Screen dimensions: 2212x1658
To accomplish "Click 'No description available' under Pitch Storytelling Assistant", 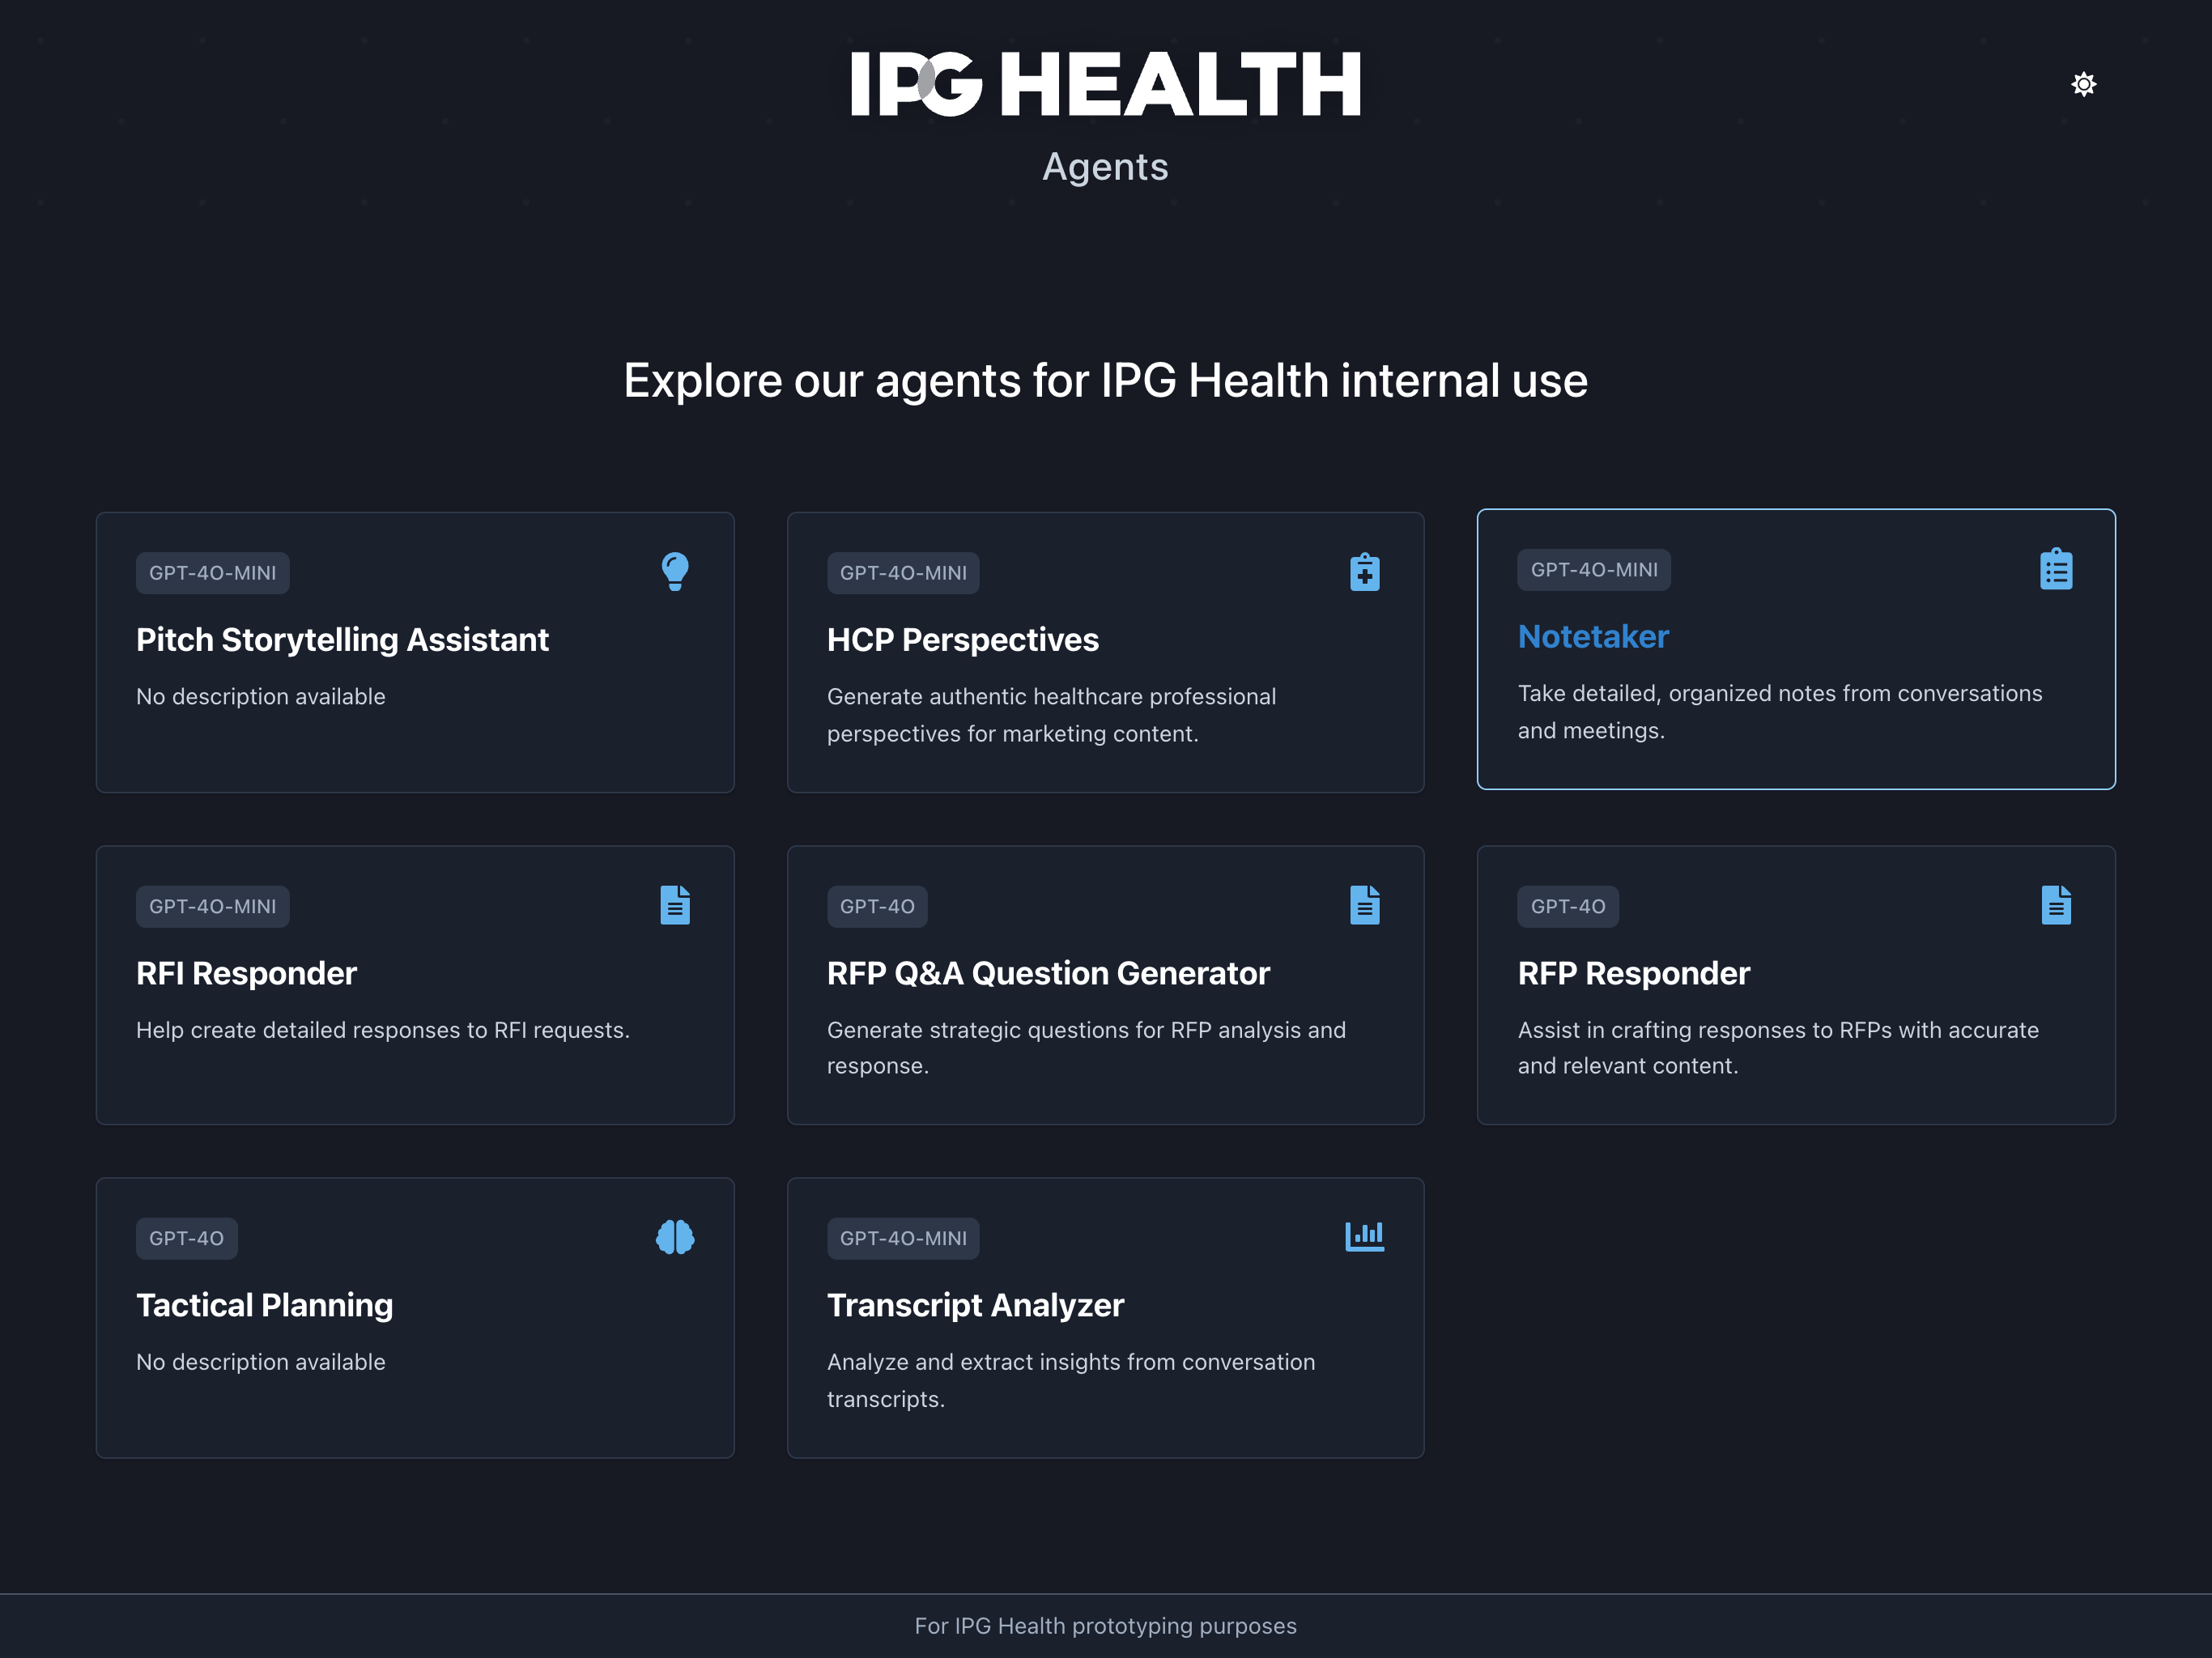I will 260,697.
